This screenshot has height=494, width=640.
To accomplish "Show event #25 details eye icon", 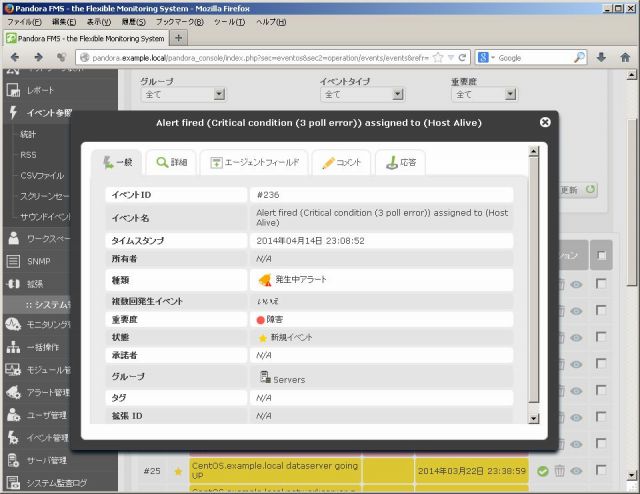I will (576, 471).
